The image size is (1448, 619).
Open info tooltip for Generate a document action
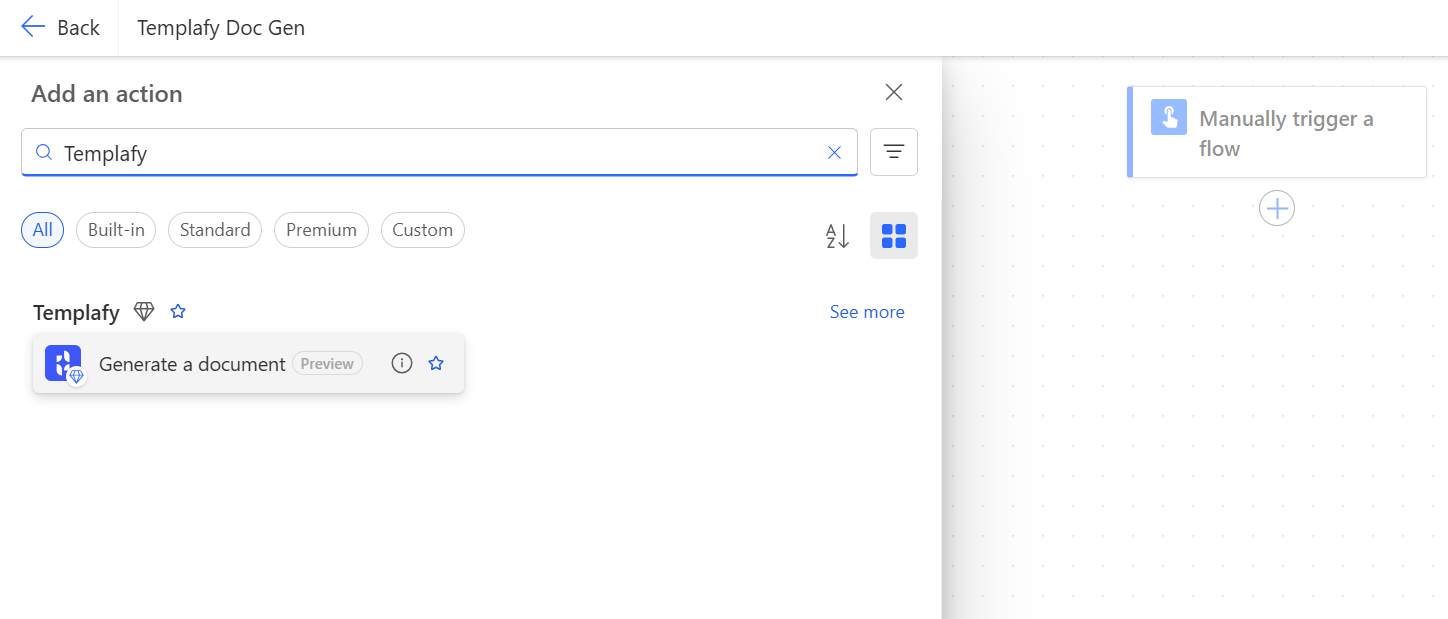[402, 363]
